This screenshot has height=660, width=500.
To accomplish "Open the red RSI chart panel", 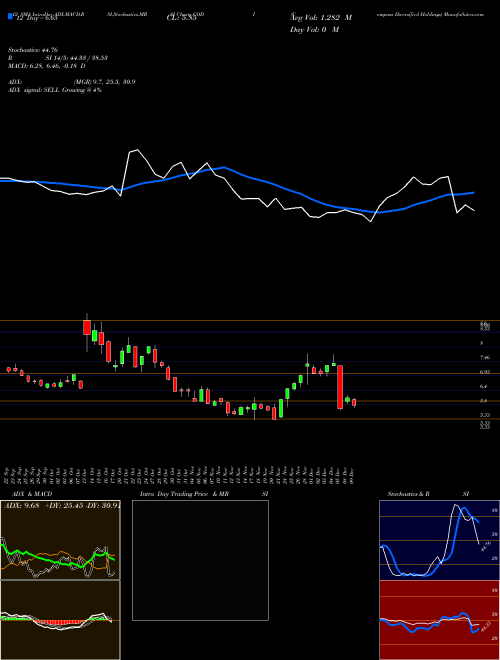I will [x=439, y=620].
